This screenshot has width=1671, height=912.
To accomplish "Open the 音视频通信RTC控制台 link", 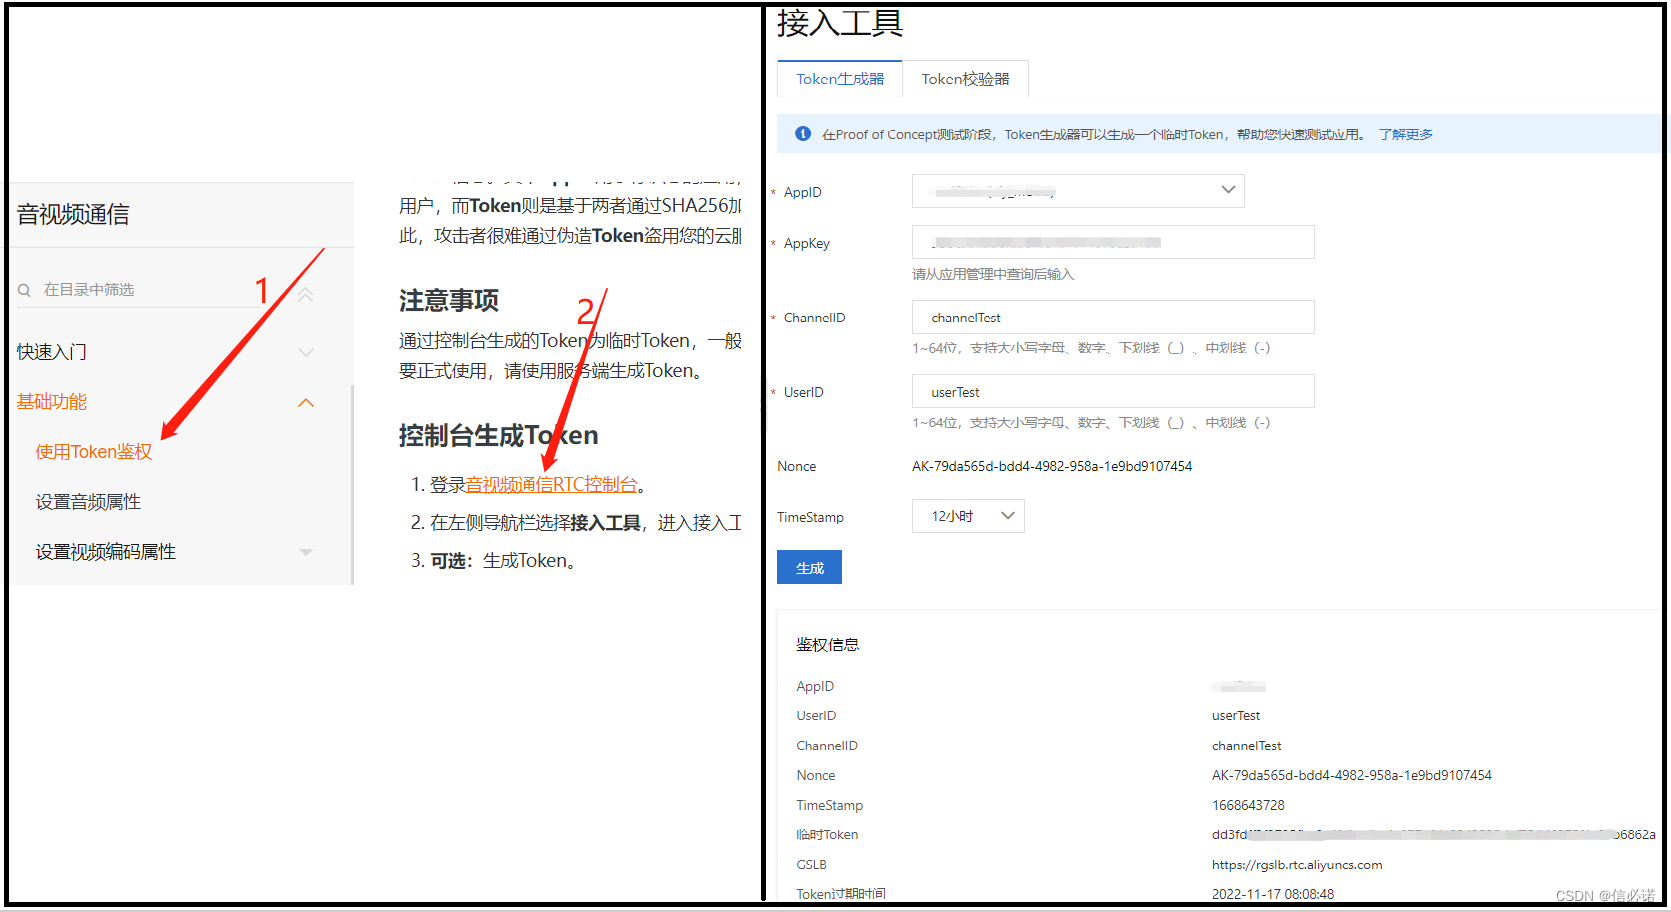I will coord(551,484).
